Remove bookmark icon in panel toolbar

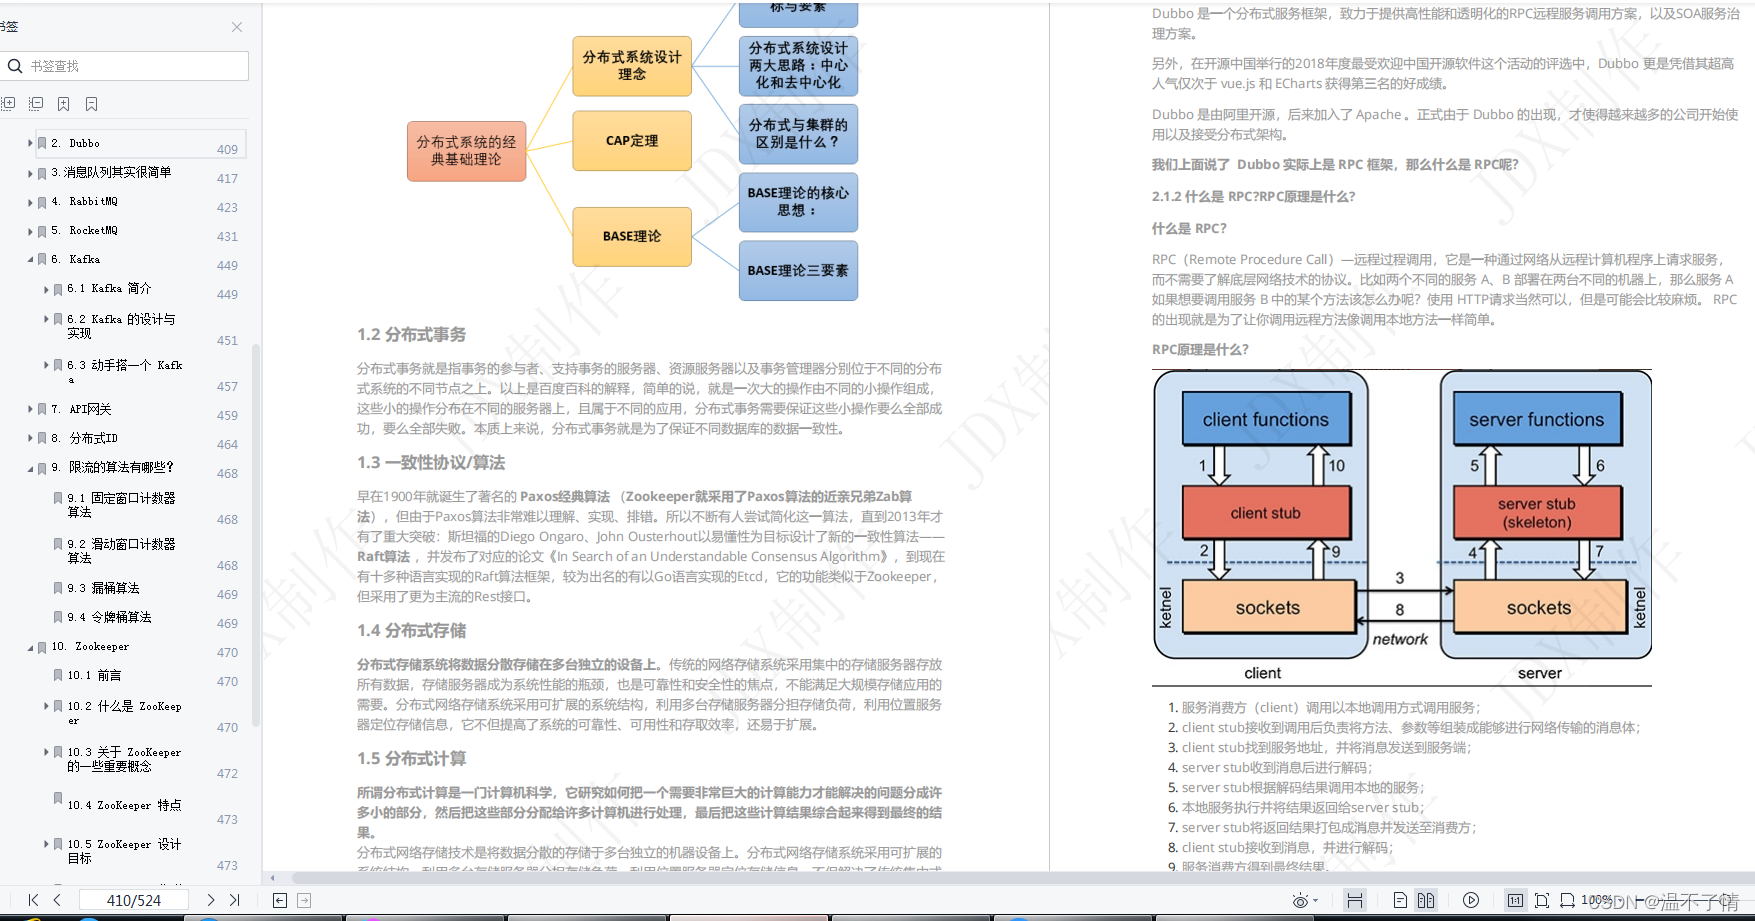click(x=92, y=104)
